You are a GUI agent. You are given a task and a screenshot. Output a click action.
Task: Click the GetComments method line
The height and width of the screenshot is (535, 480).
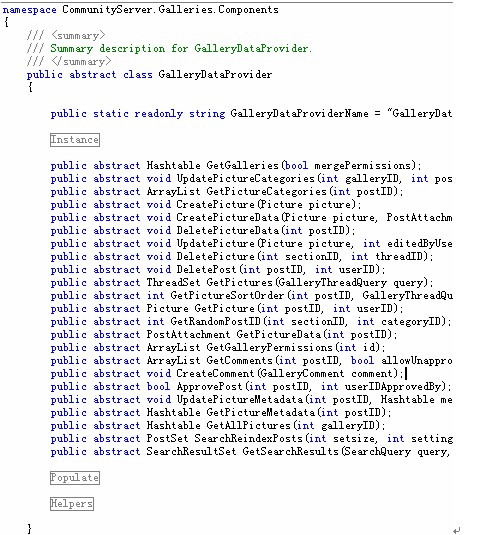[x=251, y=360]
